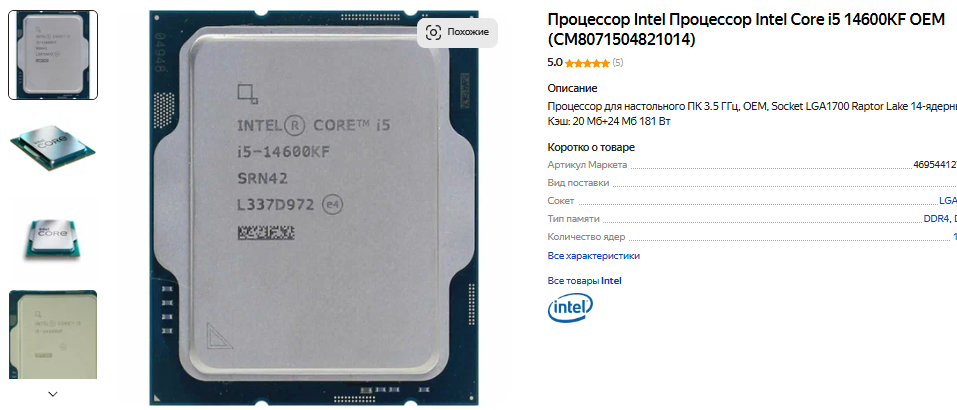Click the Коротко о товаре heading
Screen dimensions: 957x410
pyautogui.click(x=591, y=148)
